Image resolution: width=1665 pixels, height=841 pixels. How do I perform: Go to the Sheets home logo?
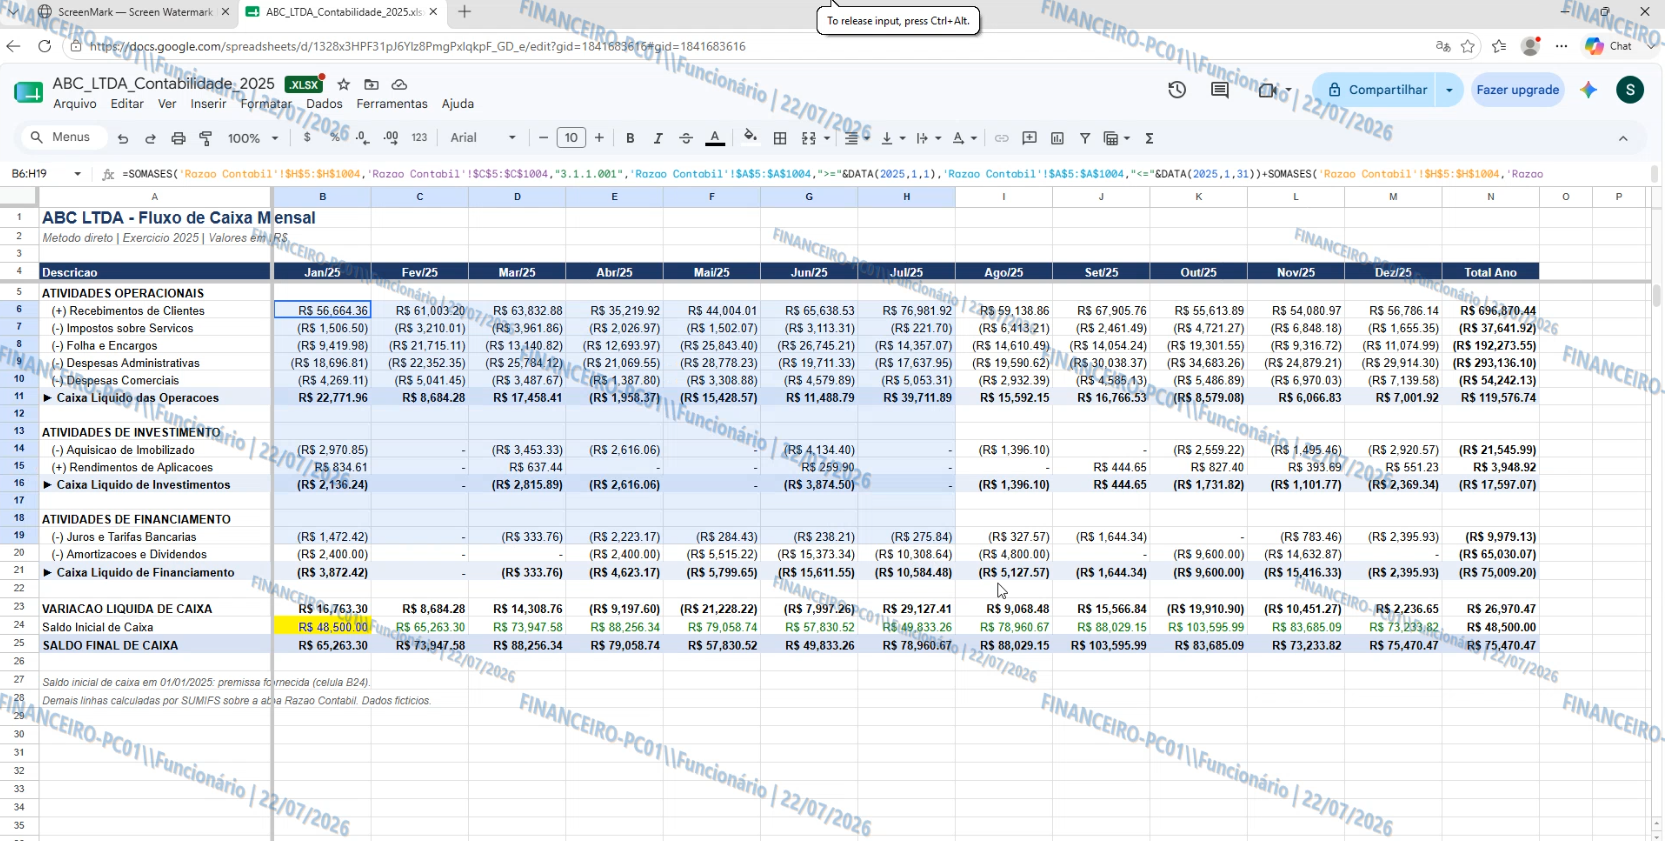28,93
